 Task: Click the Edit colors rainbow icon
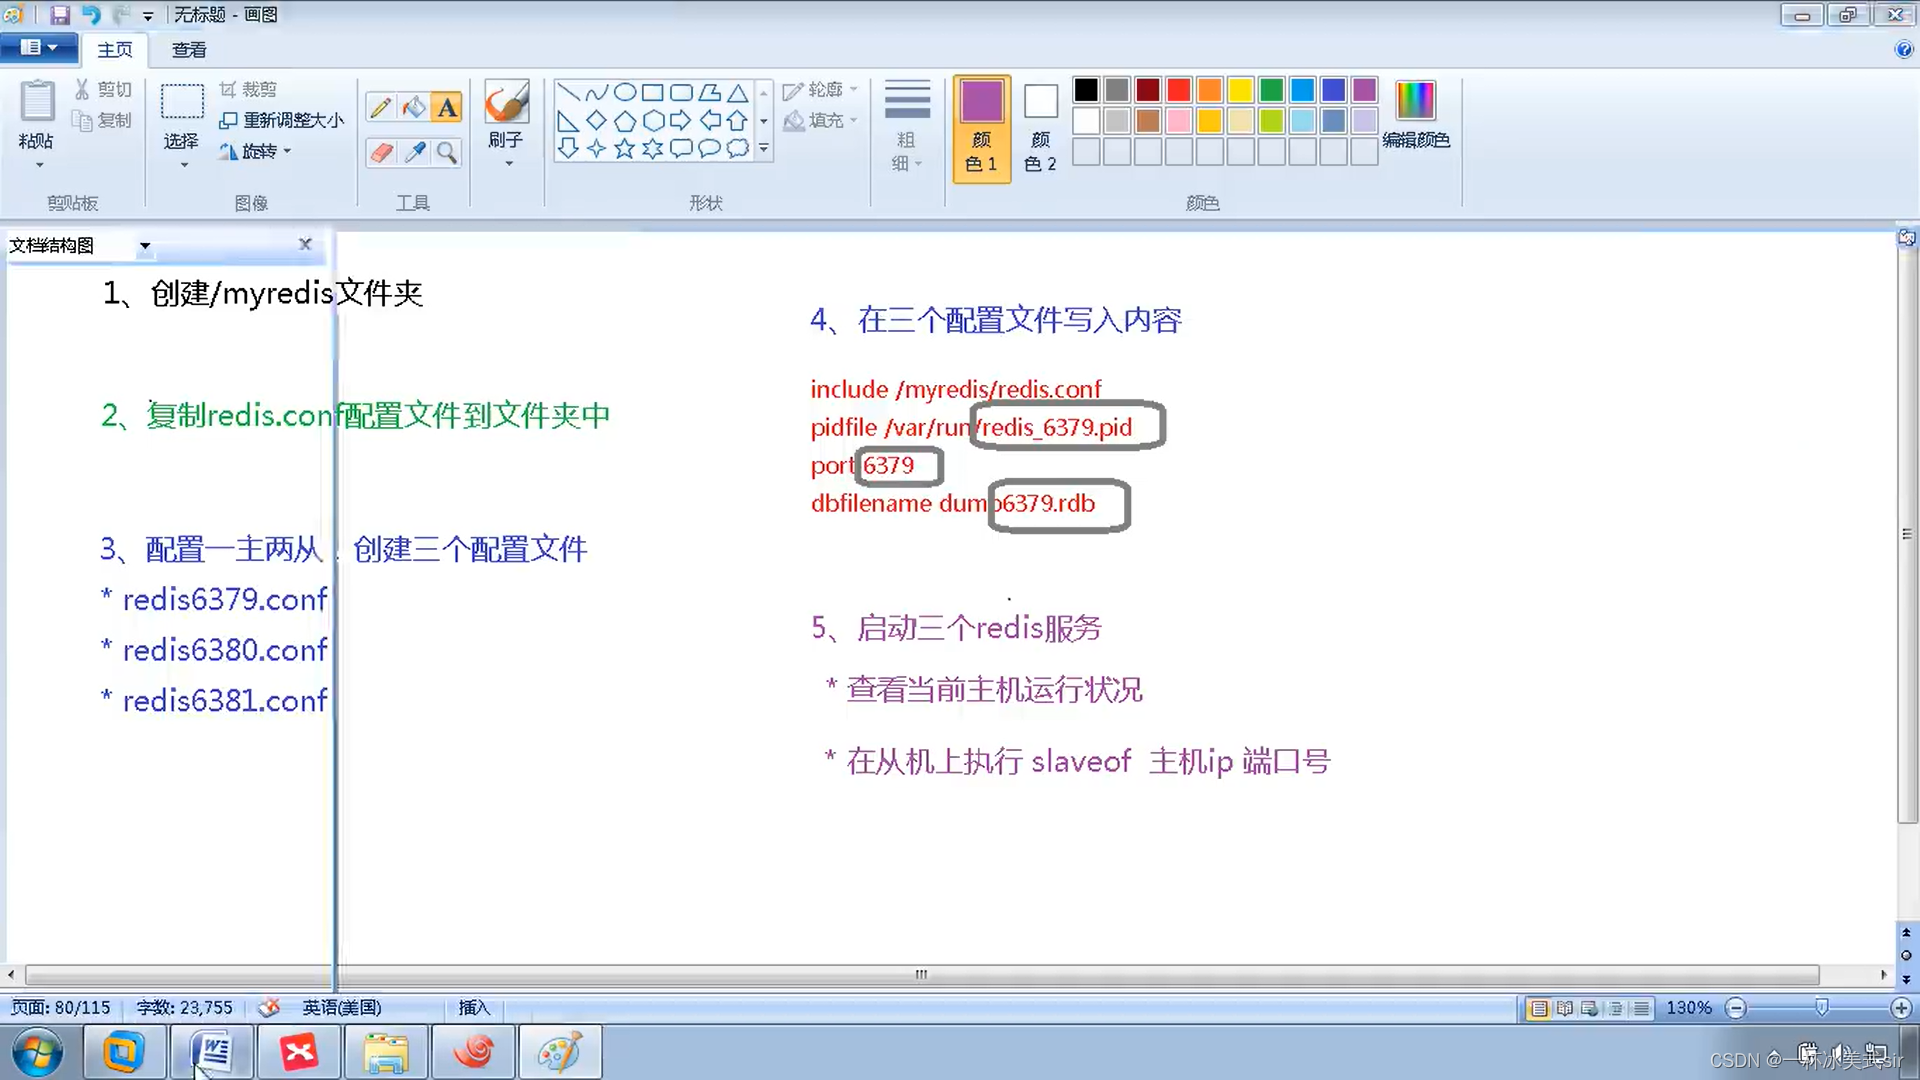[1415, 101]
